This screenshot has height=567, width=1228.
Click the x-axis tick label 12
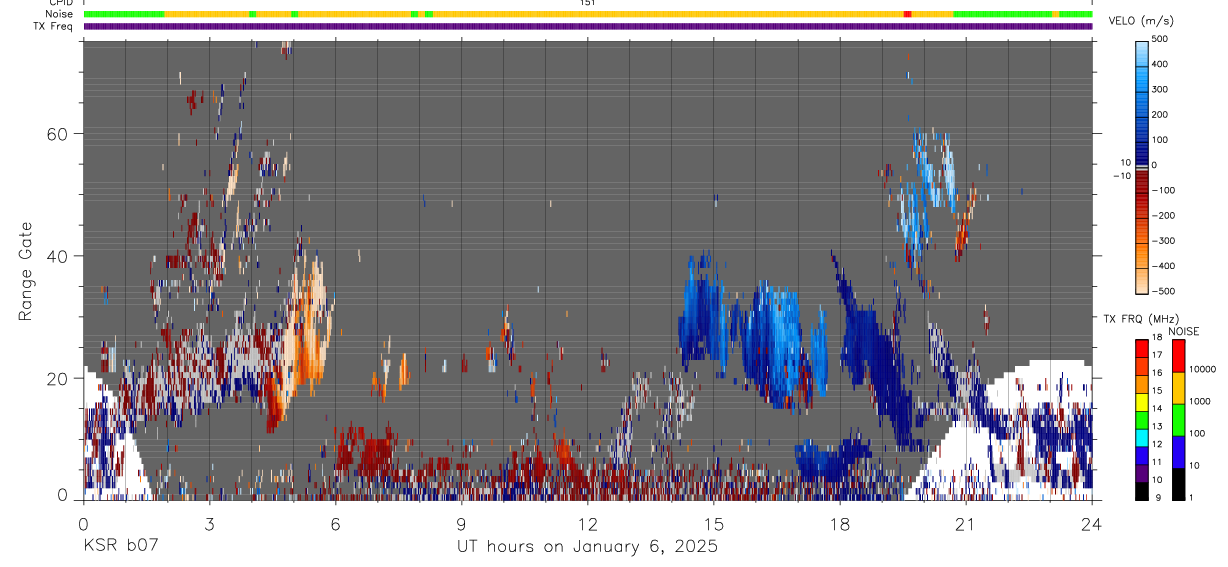pyautogui.click(x=588, y=524)
